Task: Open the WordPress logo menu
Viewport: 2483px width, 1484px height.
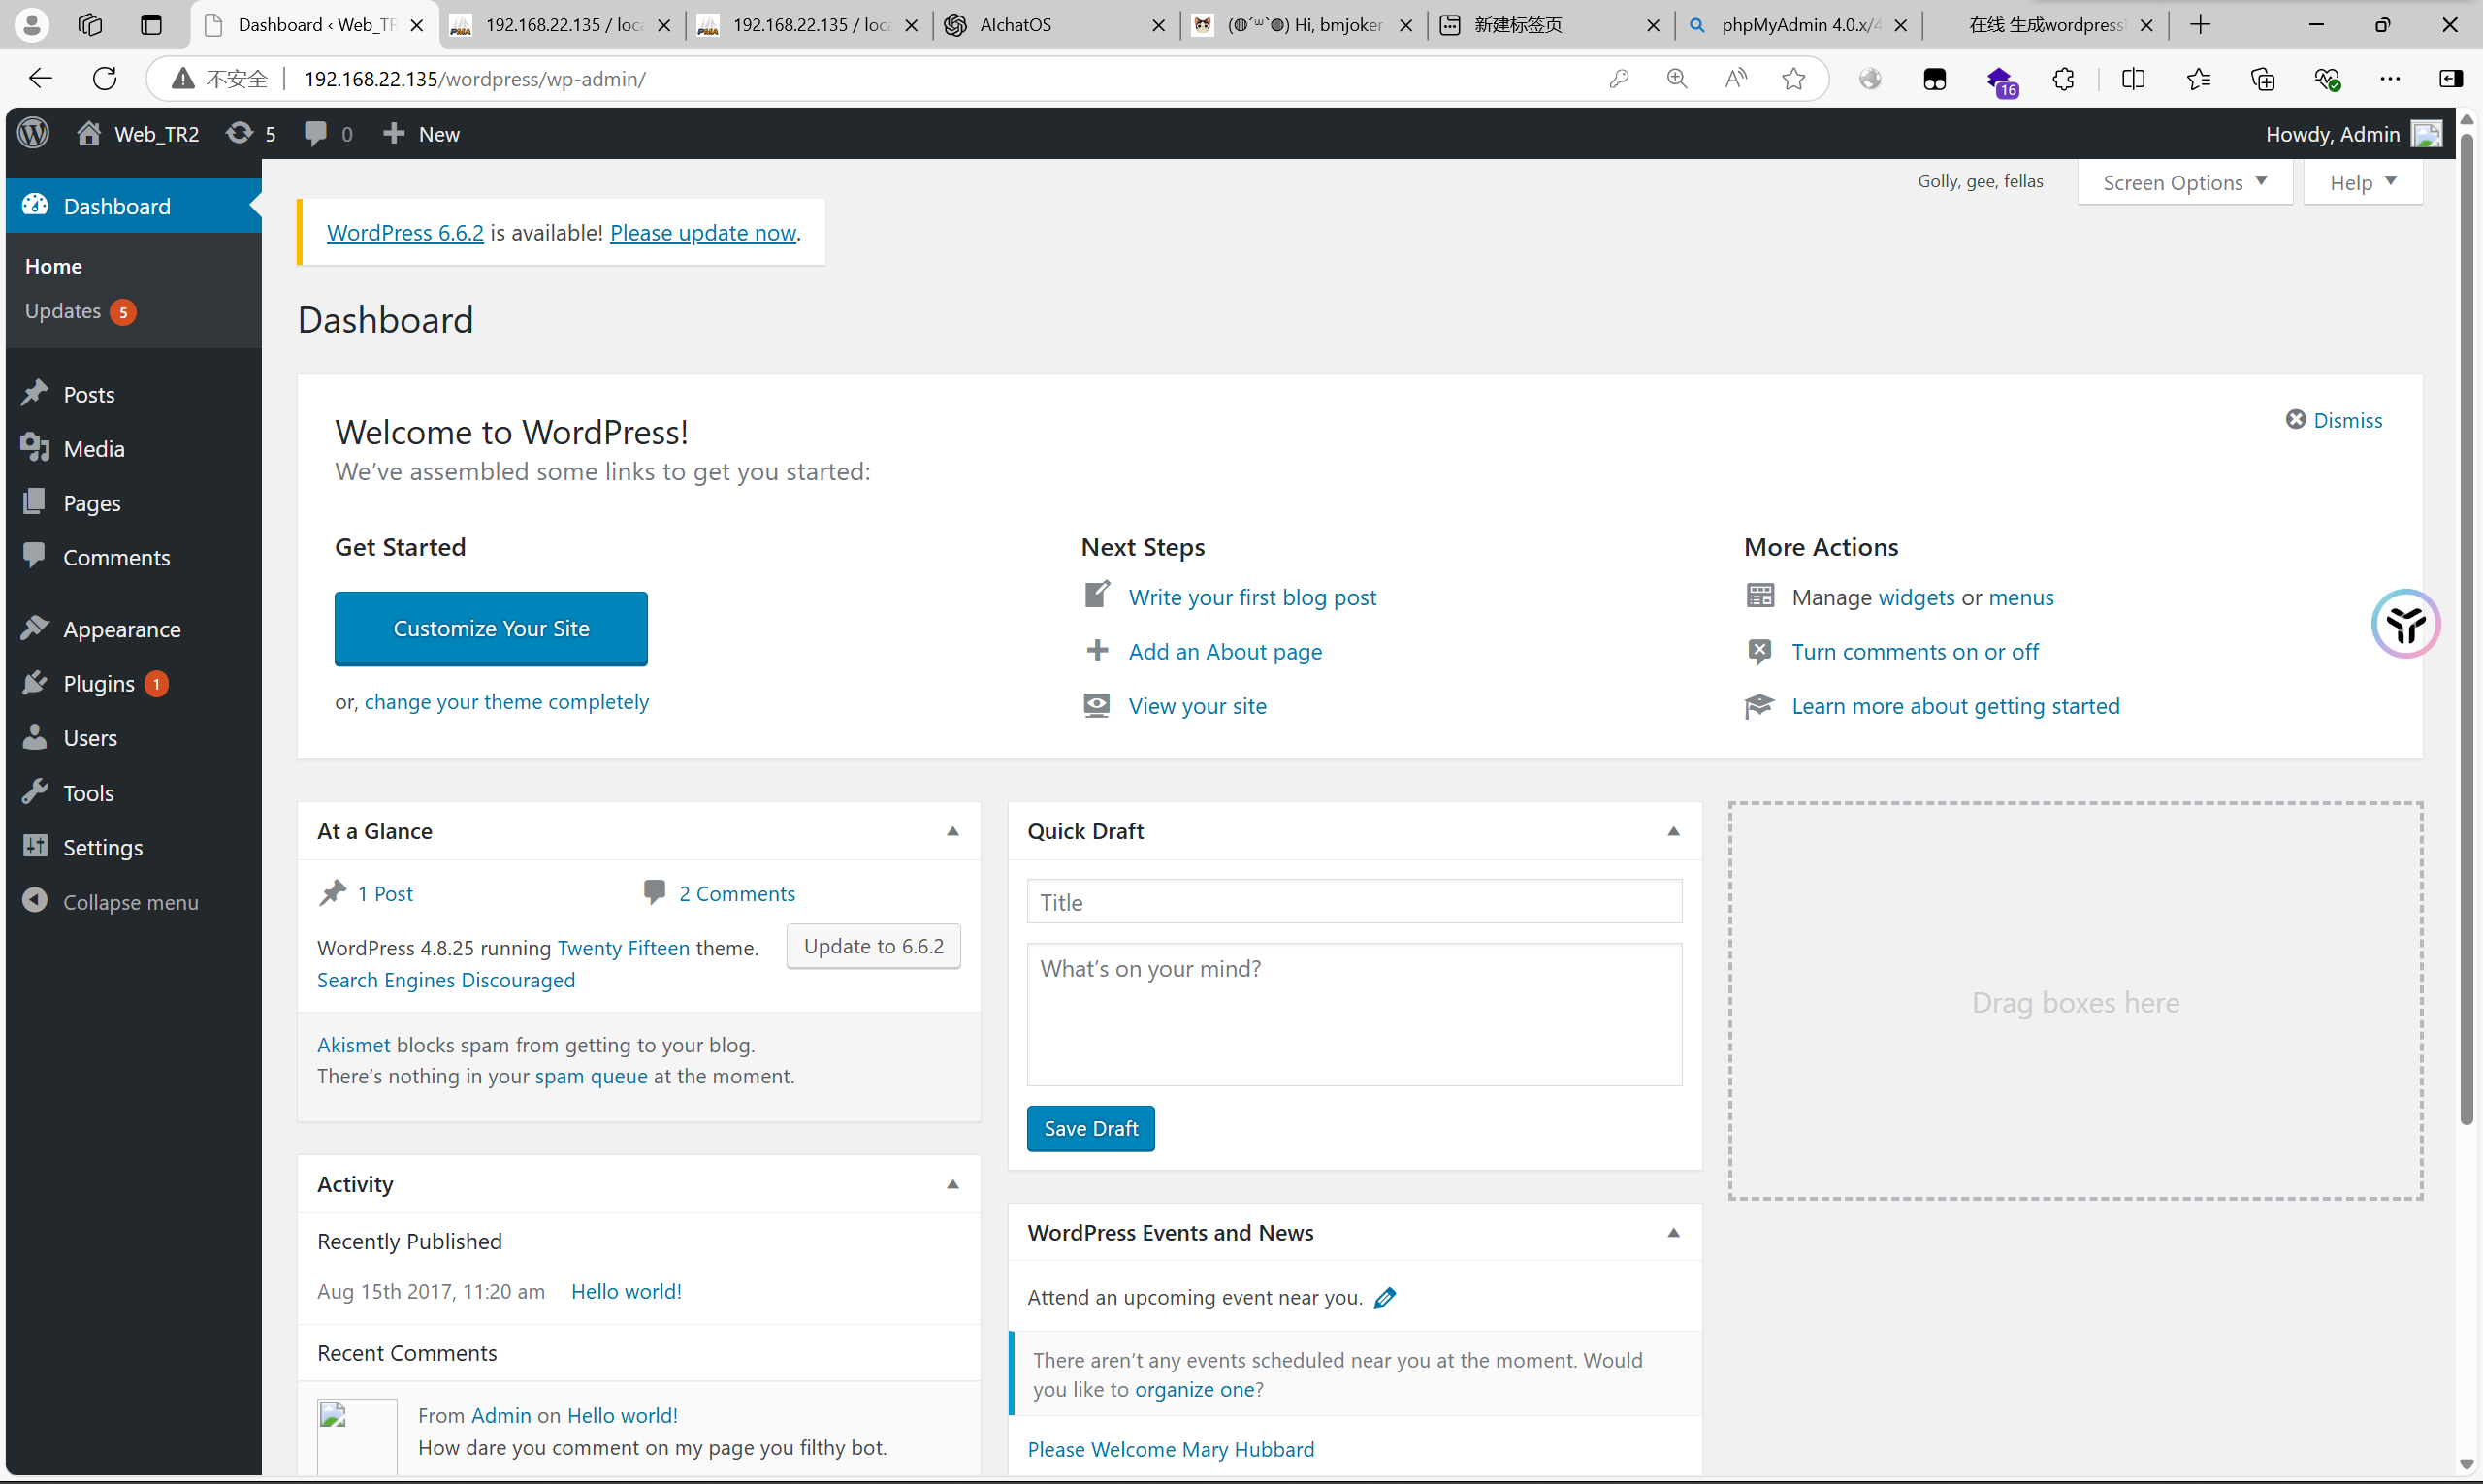Action: pos(33,134)
